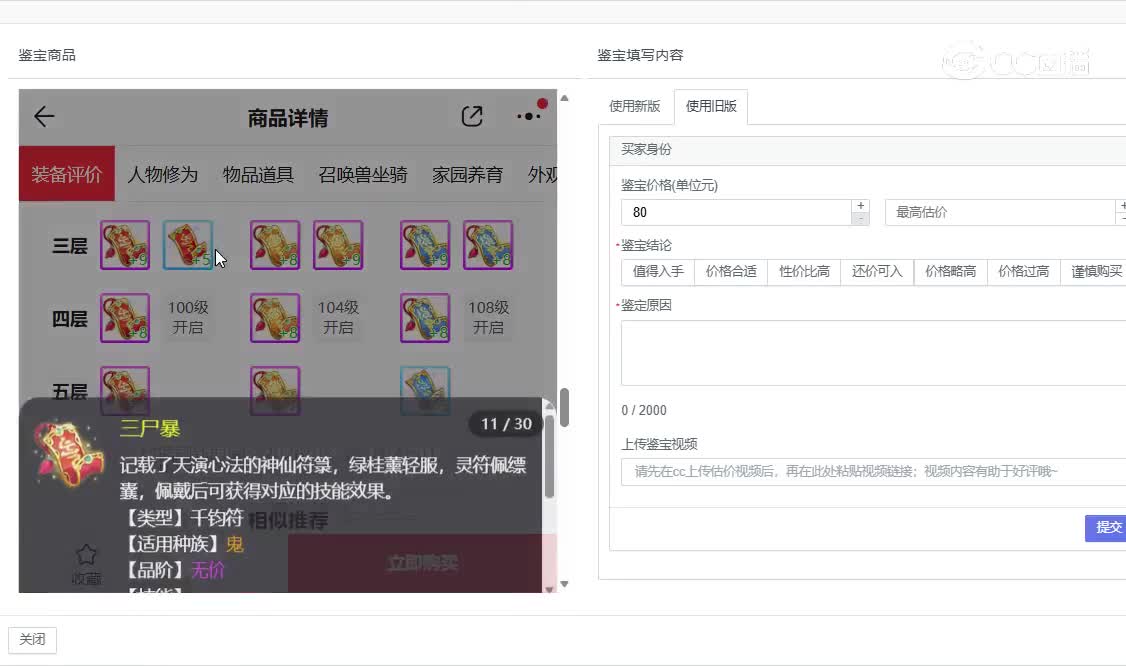This screenshot has height=666, width=1126.
Task: Click the product panel scrollbar thumb
Action: pos(564,407)
